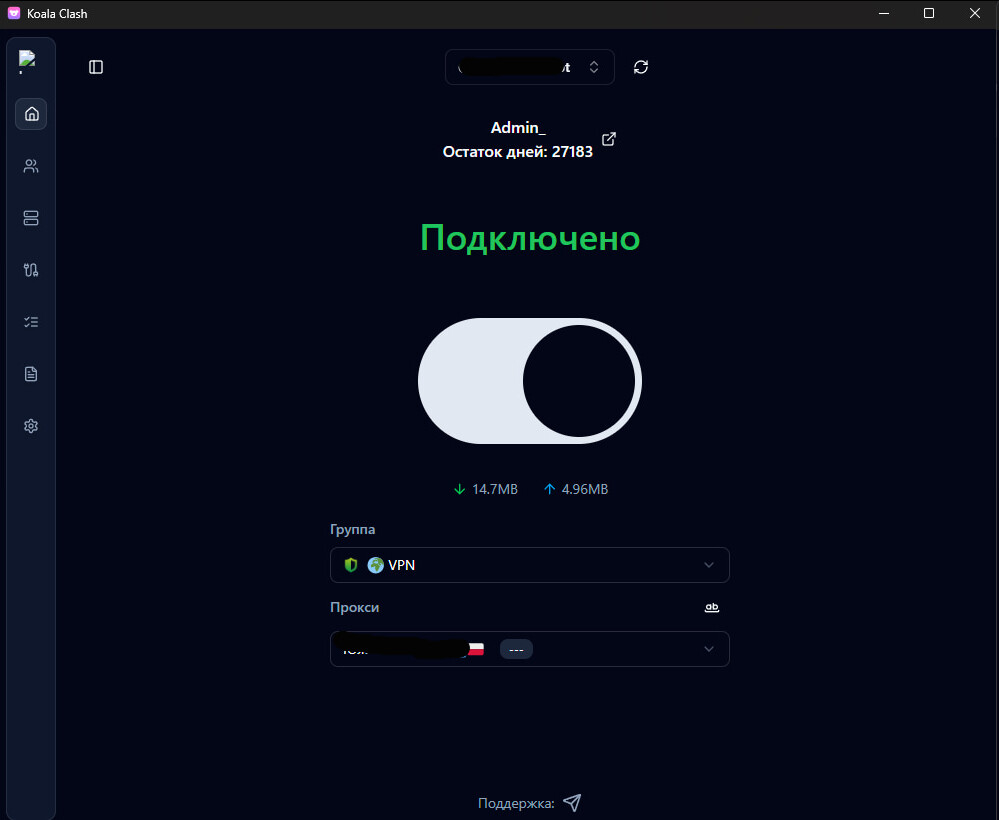Click the Поддержка support label

[x=515, y=803]
